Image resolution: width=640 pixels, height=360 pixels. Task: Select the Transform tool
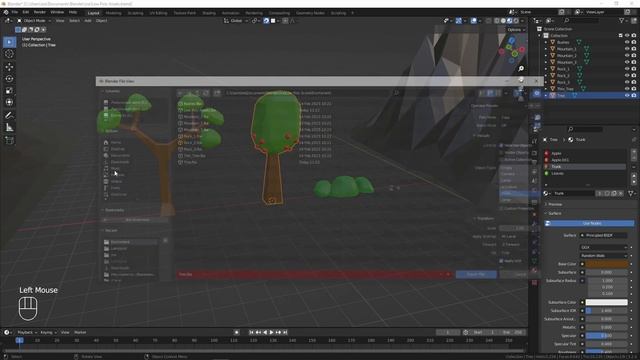point(9,102)
